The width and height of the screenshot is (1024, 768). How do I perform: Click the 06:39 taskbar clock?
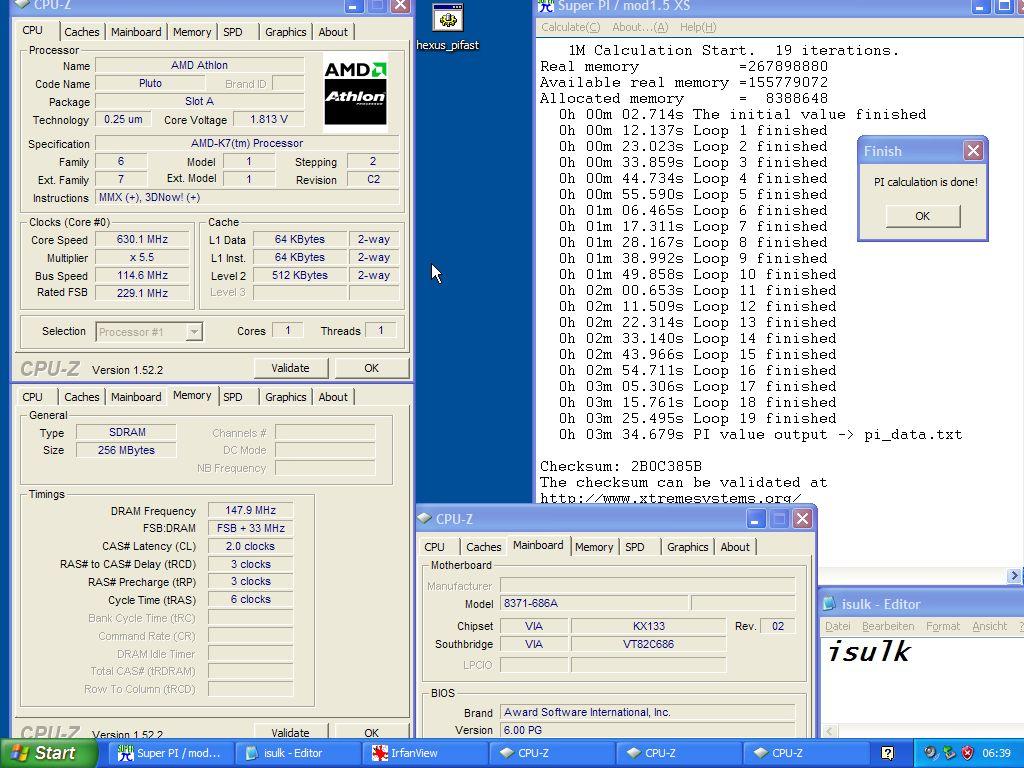click(x=996, y=753)
